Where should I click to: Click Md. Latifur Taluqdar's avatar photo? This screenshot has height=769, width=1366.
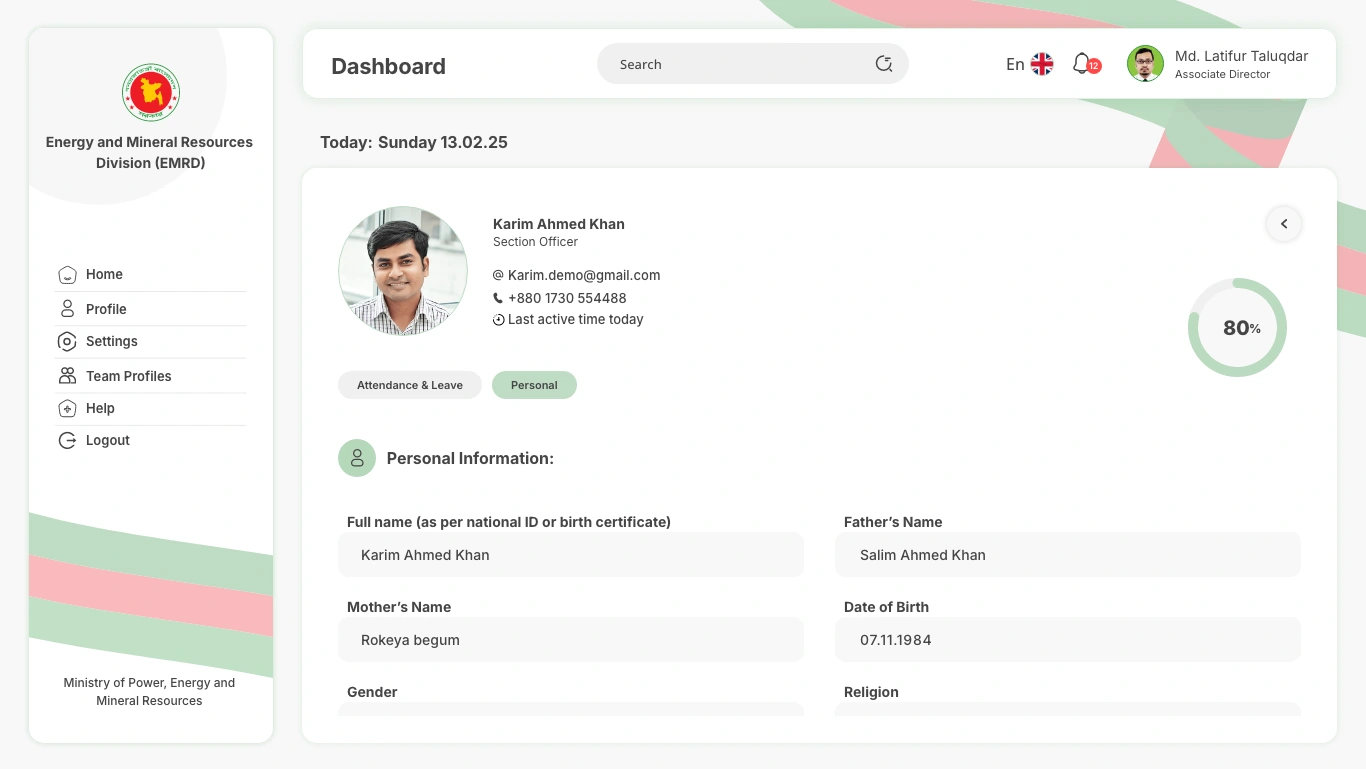click(x=1145, y=64)
